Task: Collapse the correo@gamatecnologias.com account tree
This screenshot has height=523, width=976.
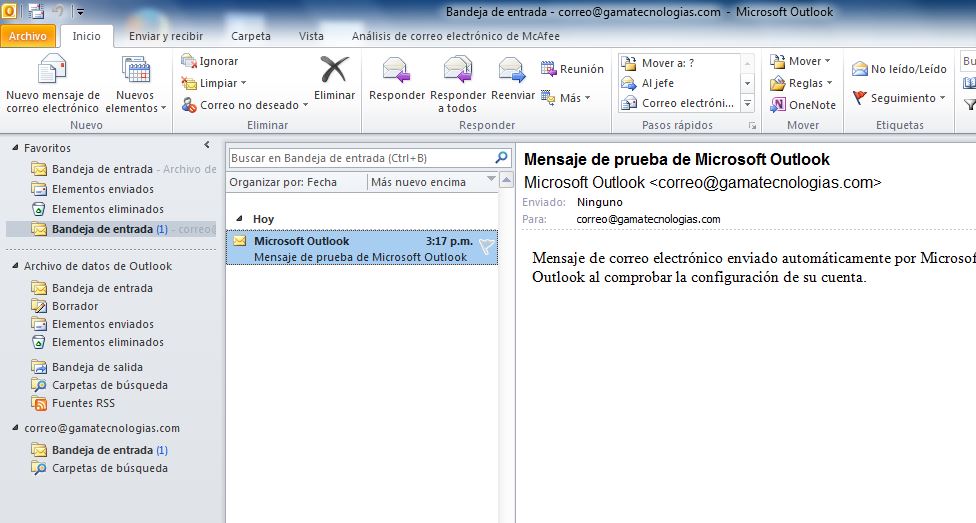Action: [15, 428]
